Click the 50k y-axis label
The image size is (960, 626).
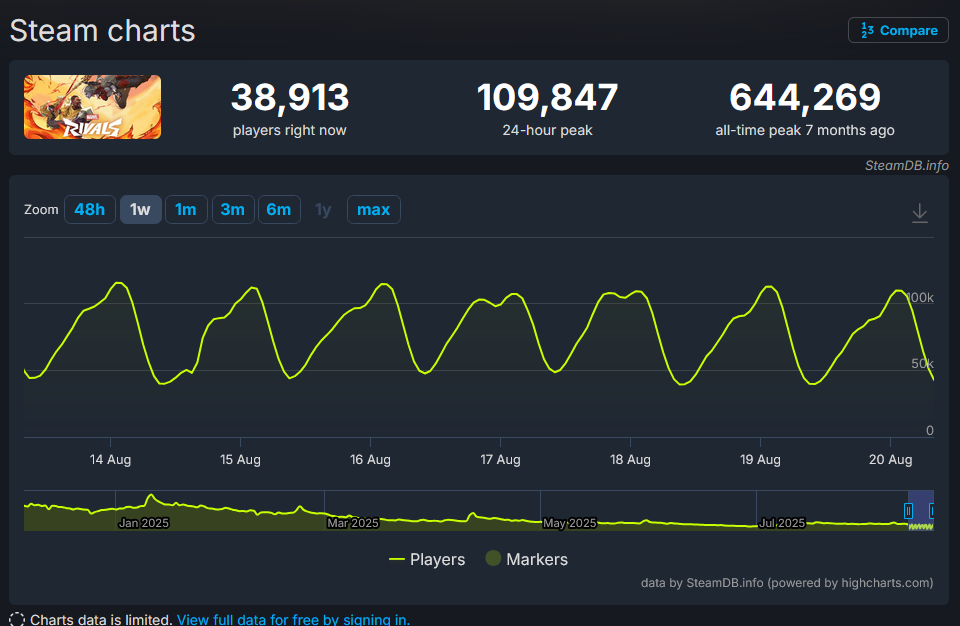click(922, 364)
